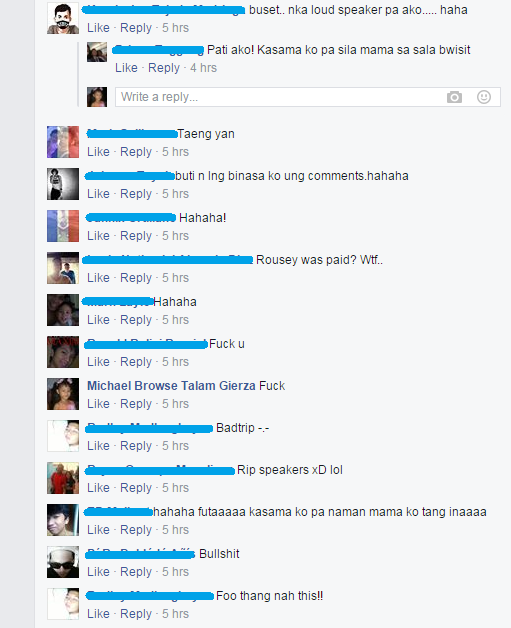Reply to the 'Fuck u' comment

(x=136, y=362)
